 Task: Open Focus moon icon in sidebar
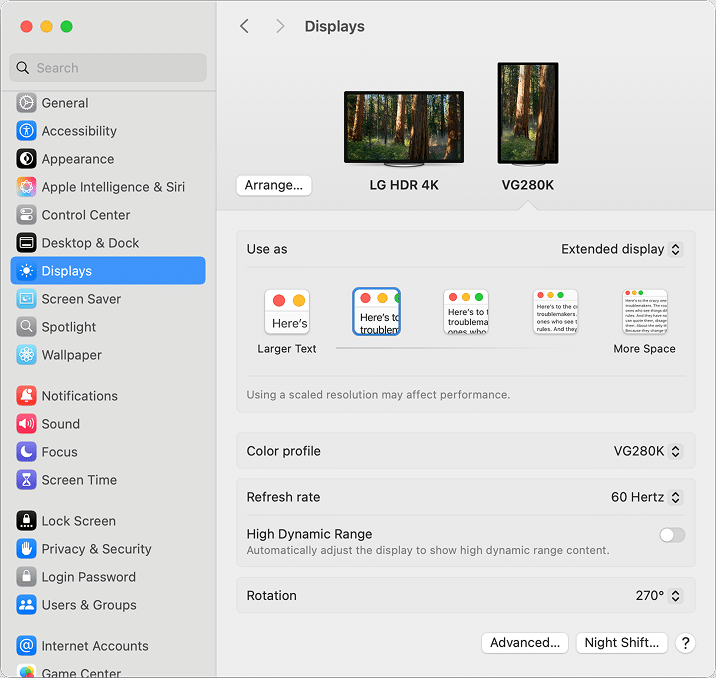pos(26,452)
